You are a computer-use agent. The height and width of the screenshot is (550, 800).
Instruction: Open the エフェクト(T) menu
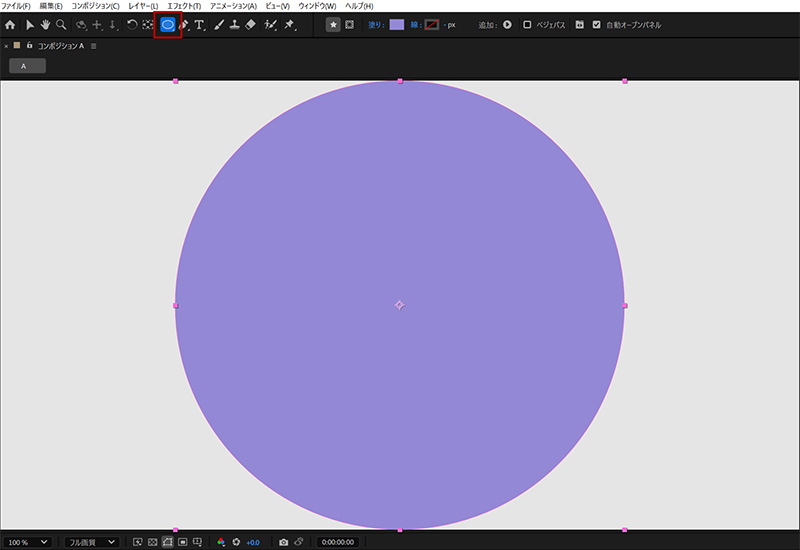(x=183, y=6)
